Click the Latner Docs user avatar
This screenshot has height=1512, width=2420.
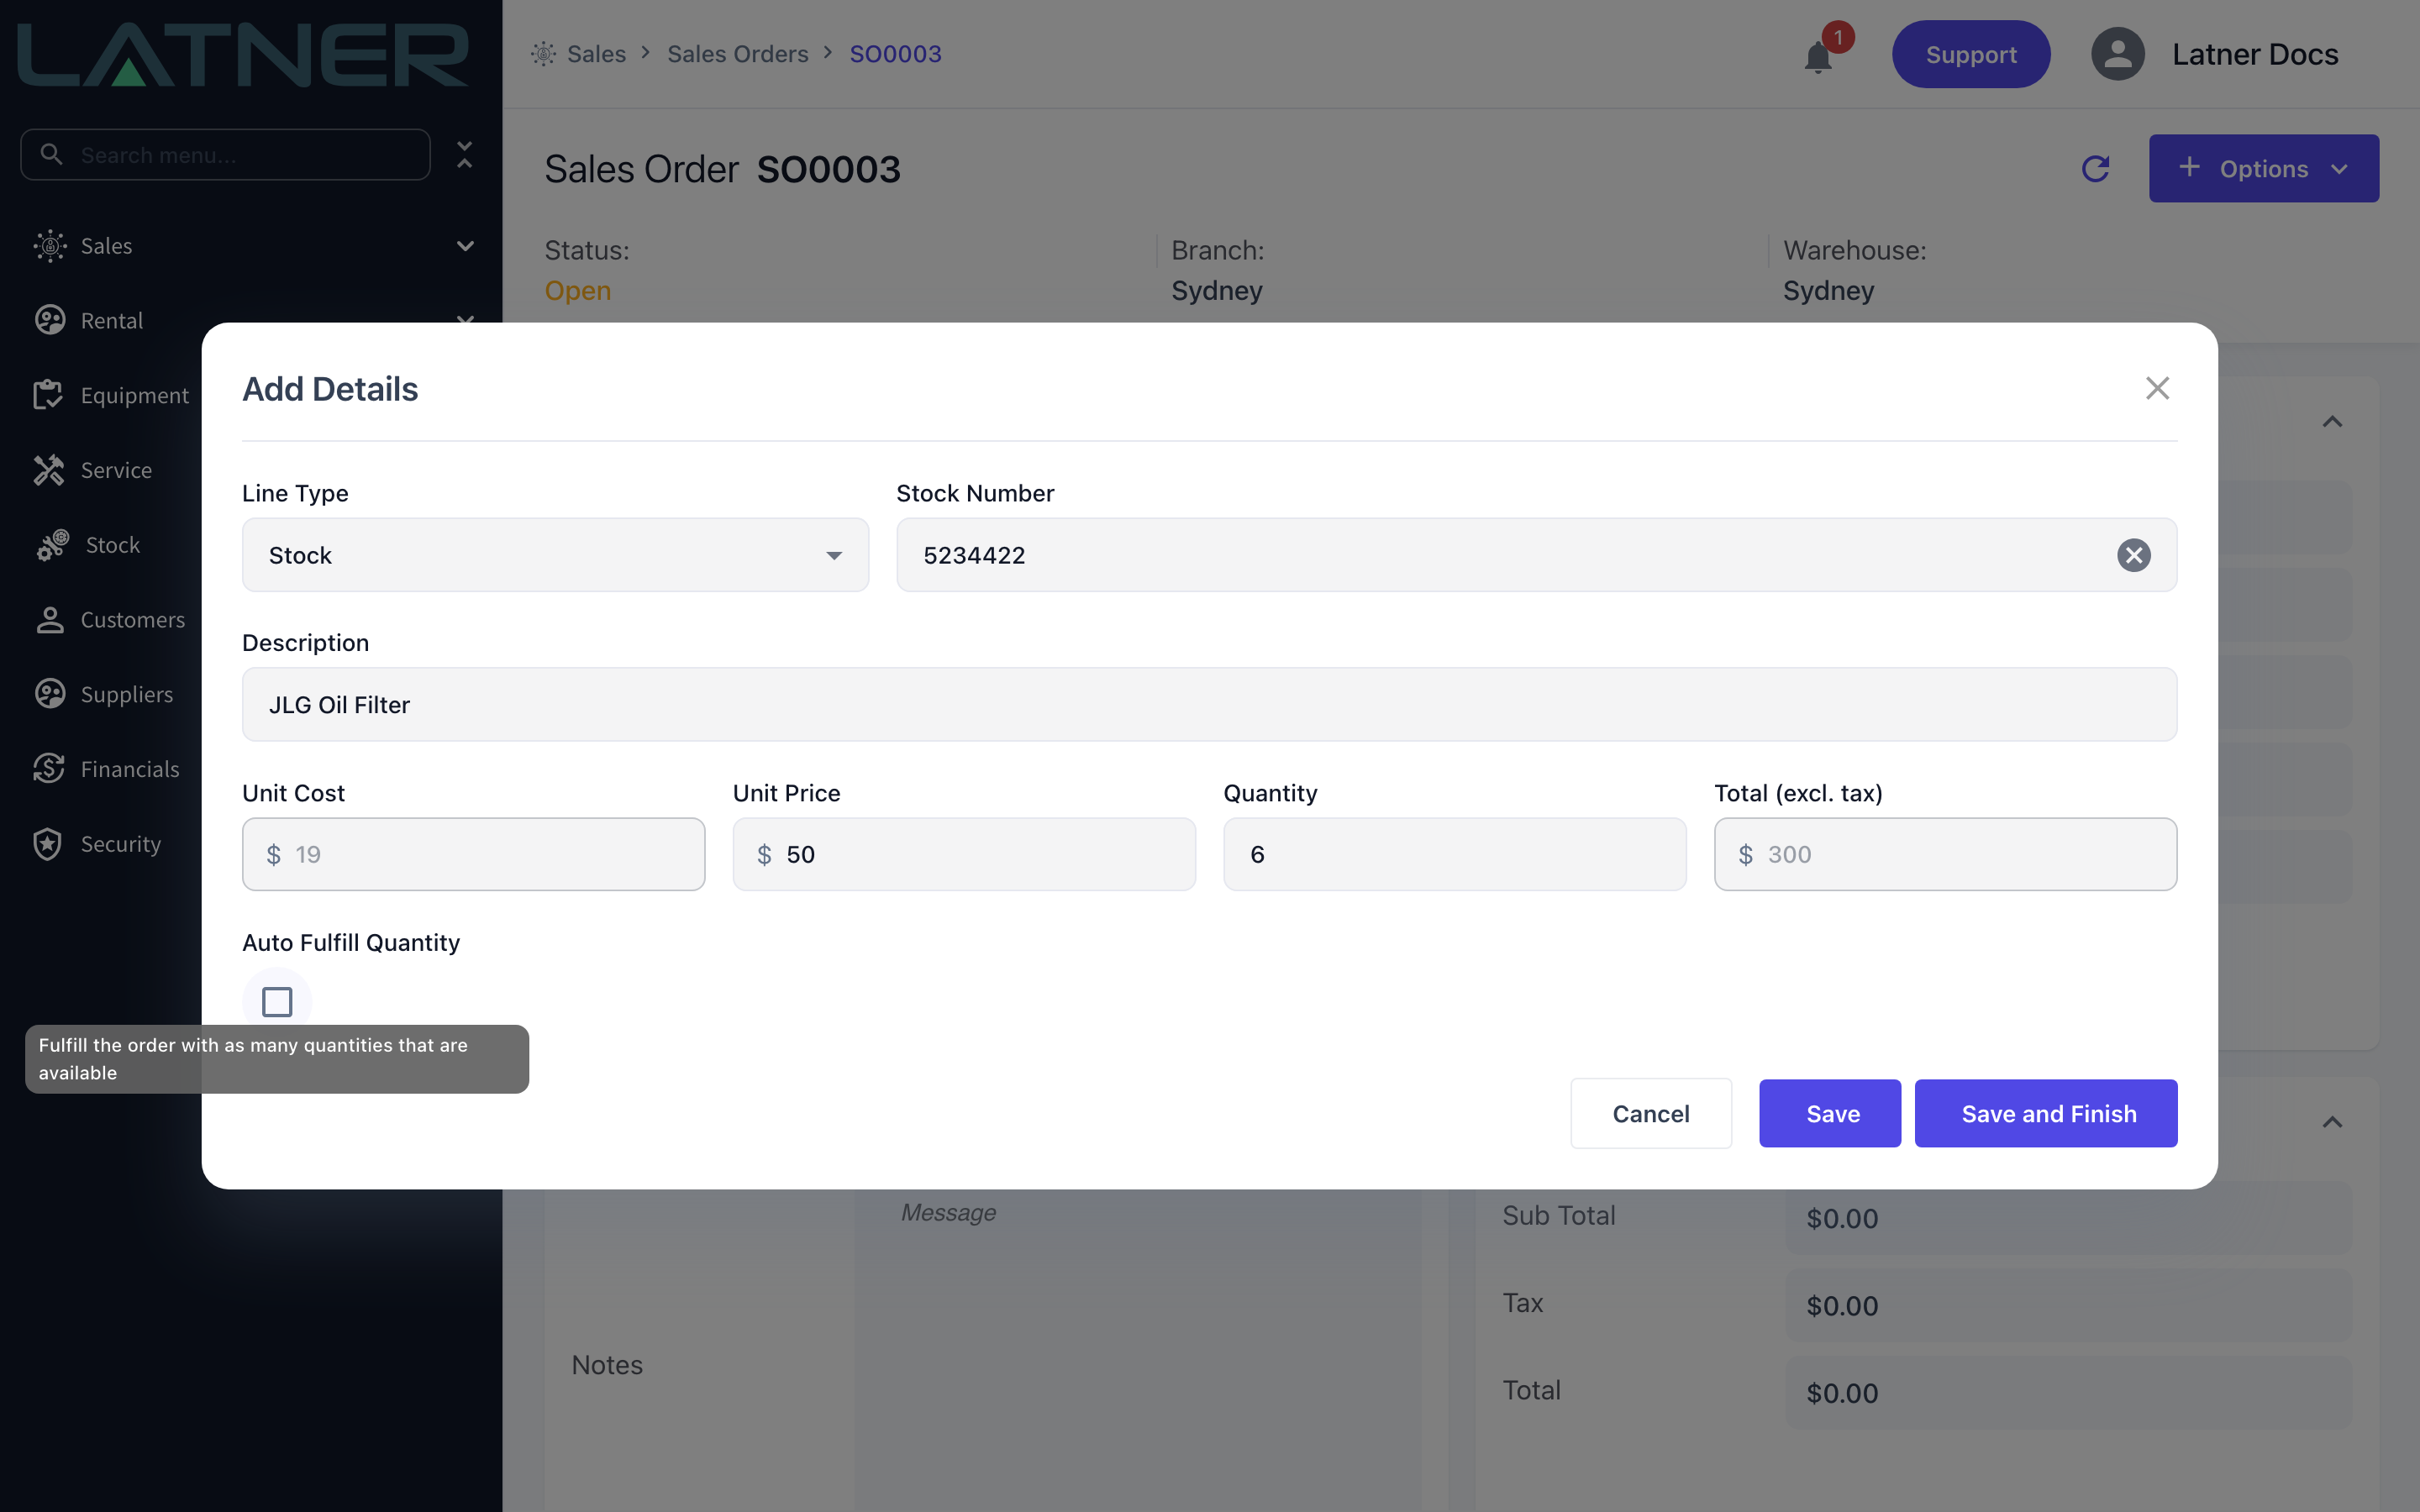pos(2117,54)
